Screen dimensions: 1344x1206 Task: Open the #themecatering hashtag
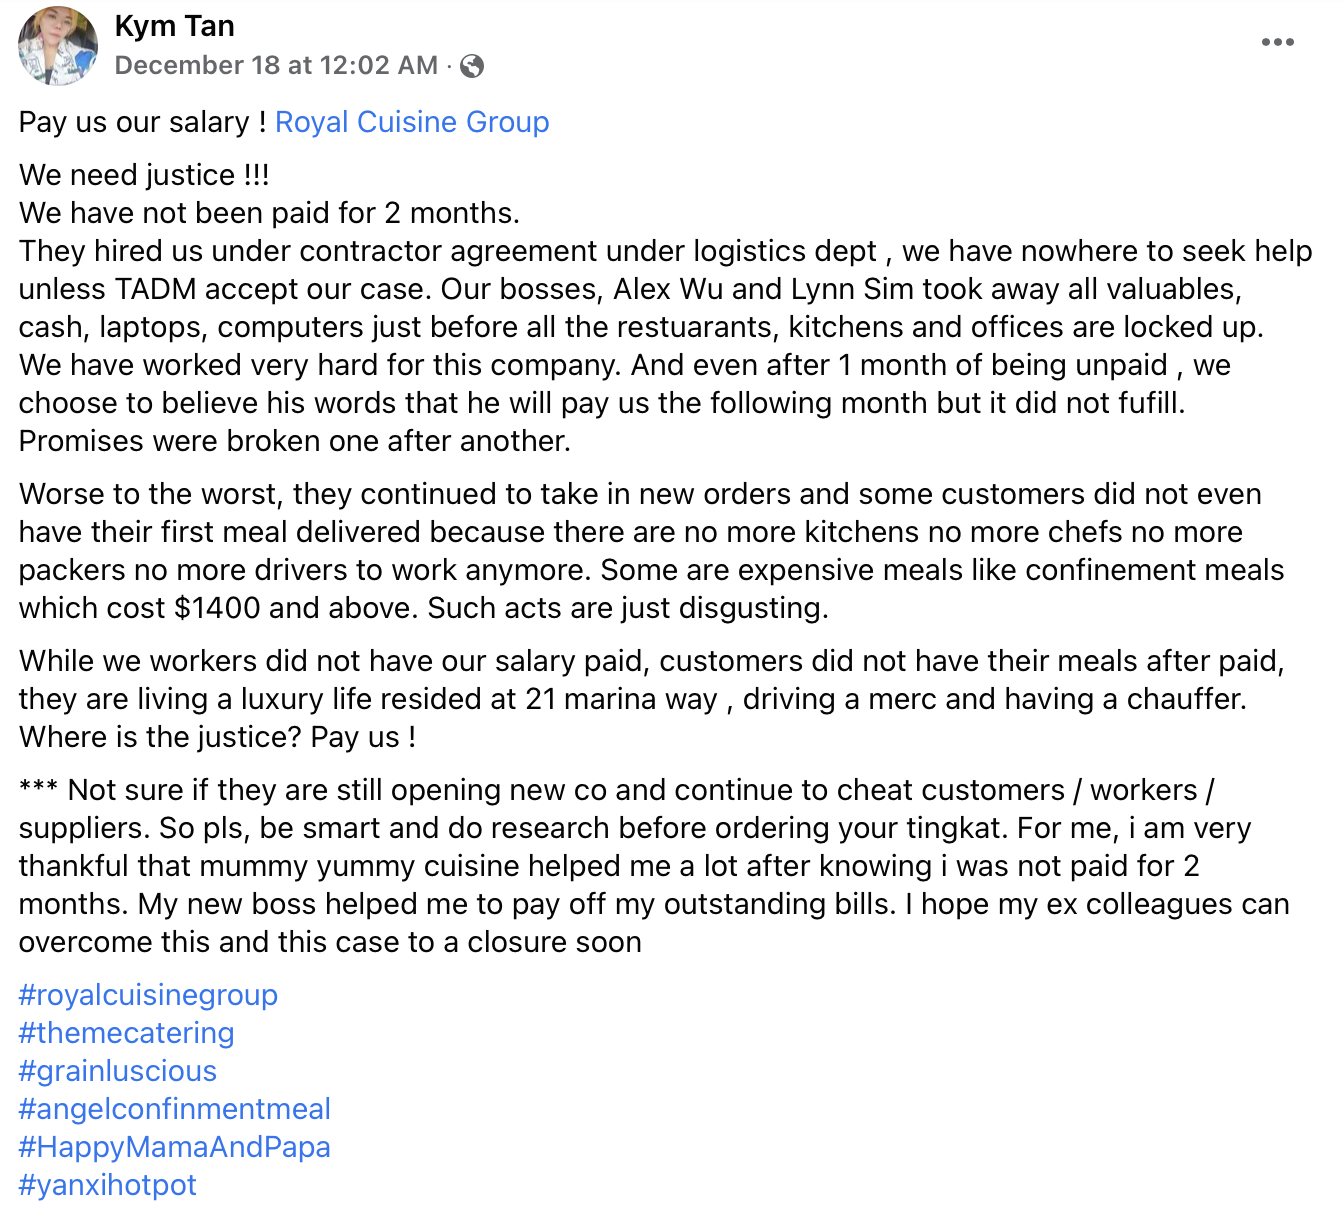pyautogui.click(x=126, y=1033)
